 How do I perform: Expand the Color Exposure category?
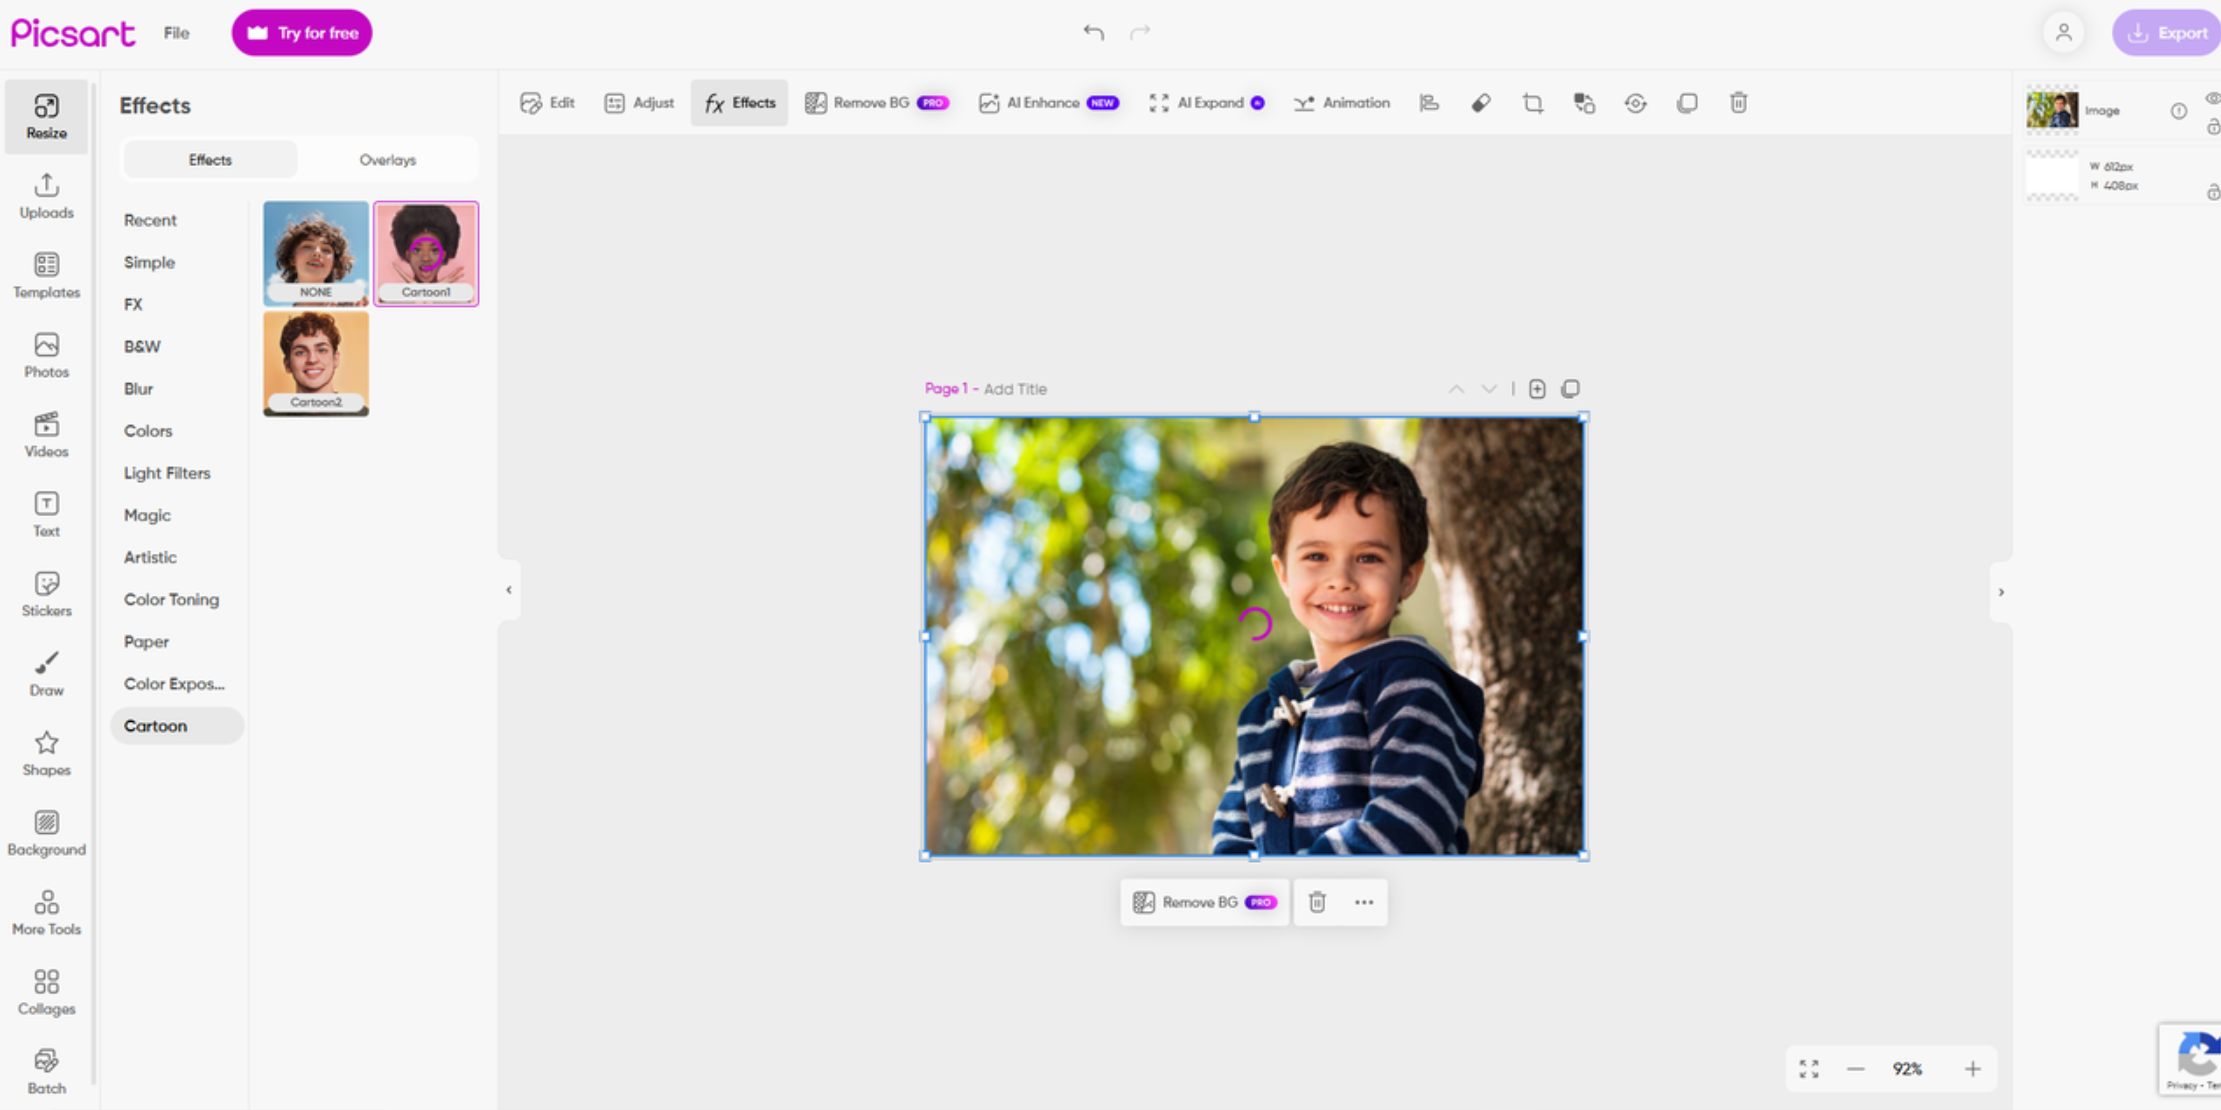(174, 684)
